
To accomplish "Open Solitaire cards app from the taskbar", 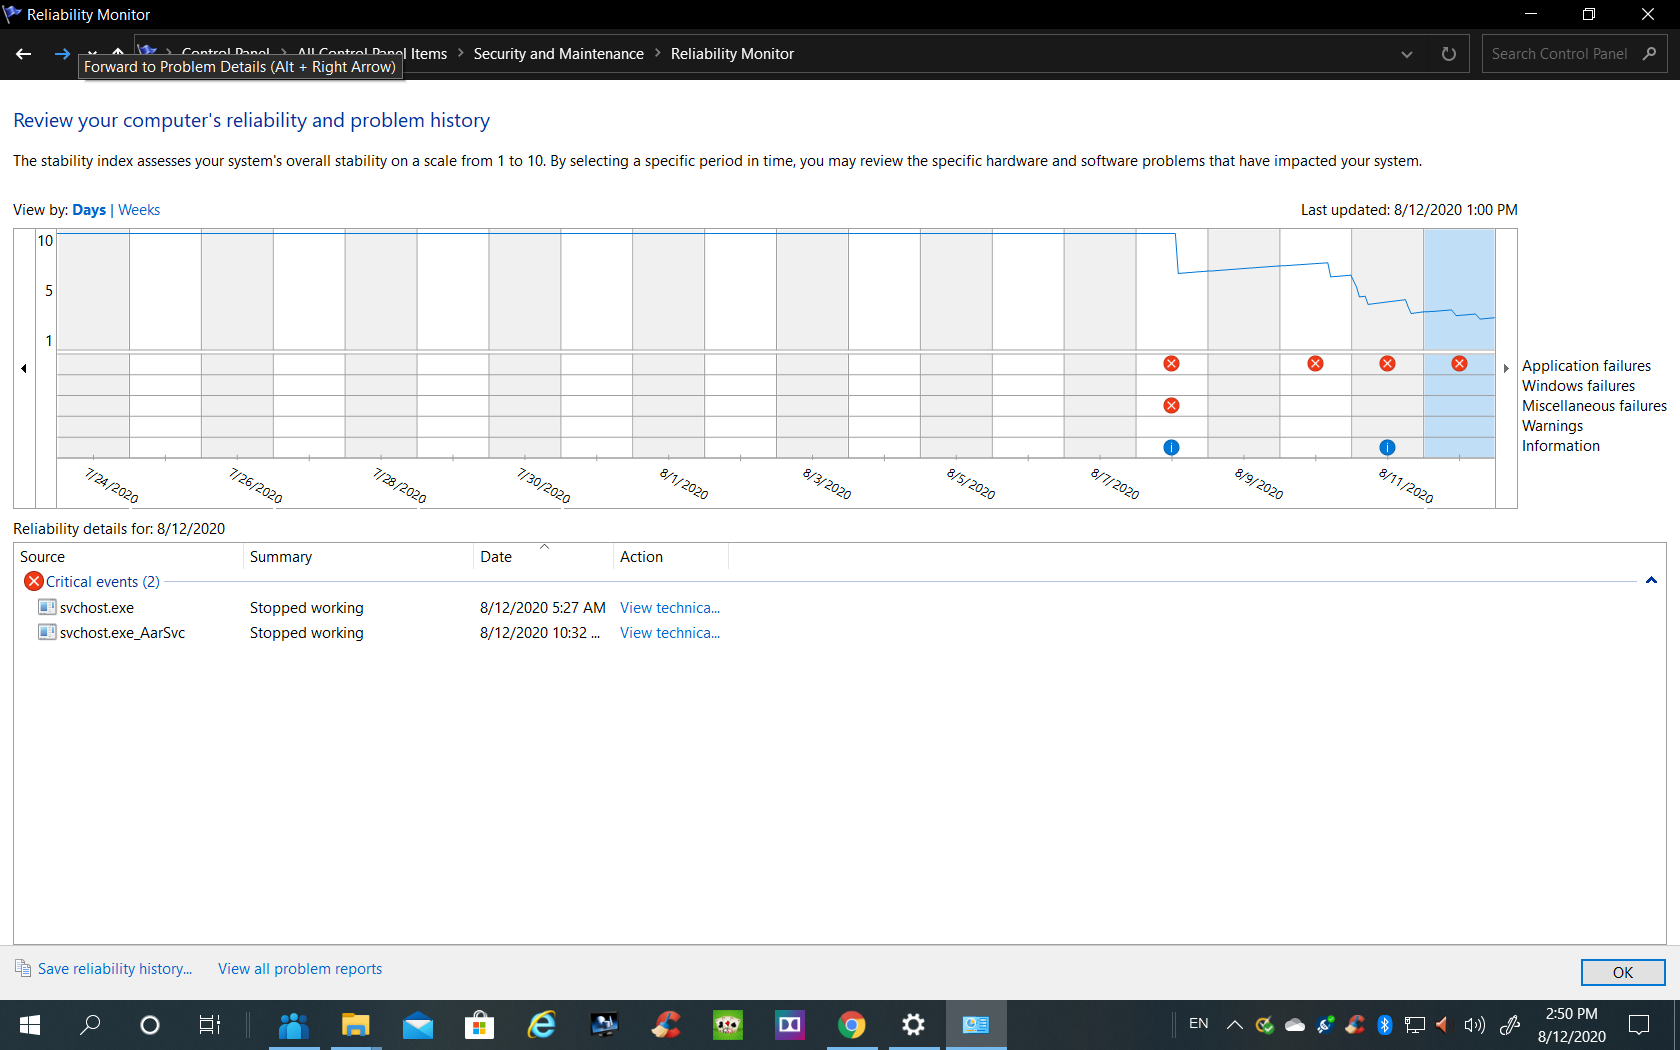I will pyautogui.click(x=728, y=1025).
